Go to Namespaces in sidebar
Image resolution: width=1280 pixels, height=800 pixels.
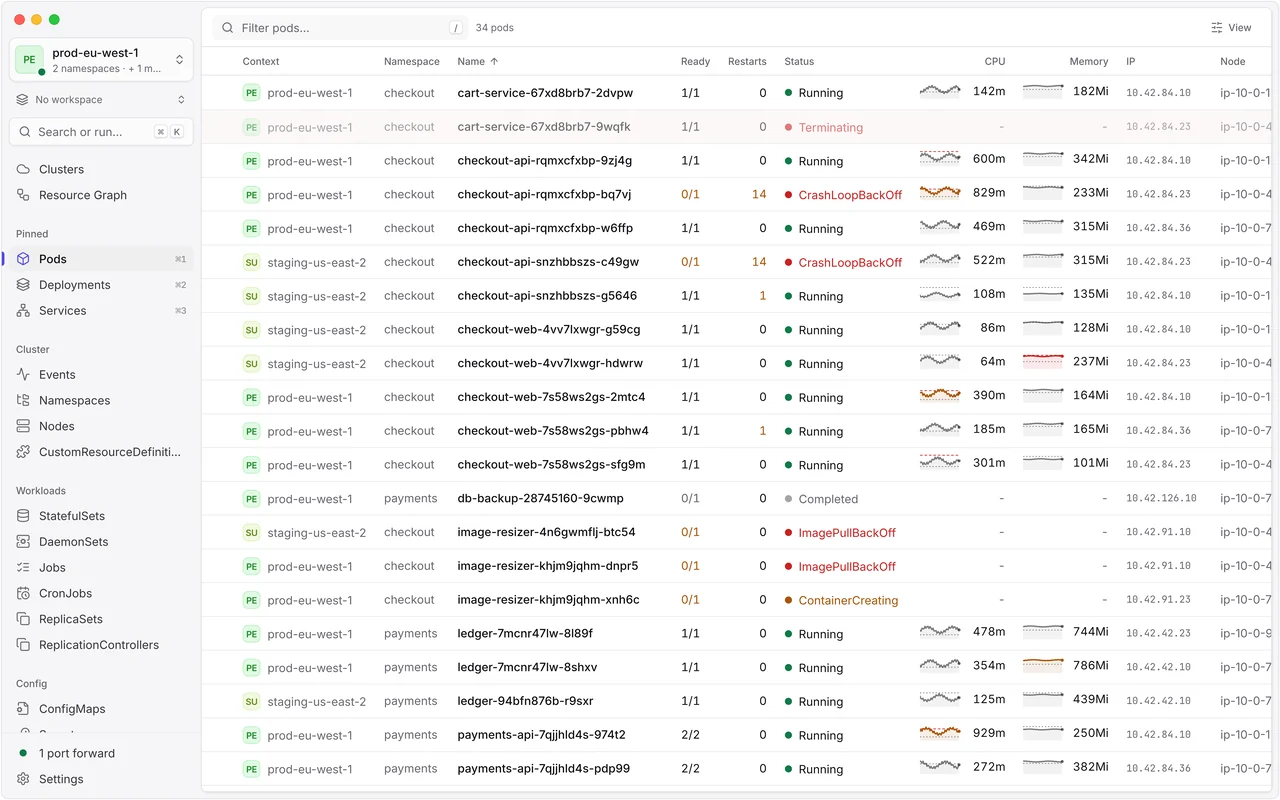coord(101,400)
